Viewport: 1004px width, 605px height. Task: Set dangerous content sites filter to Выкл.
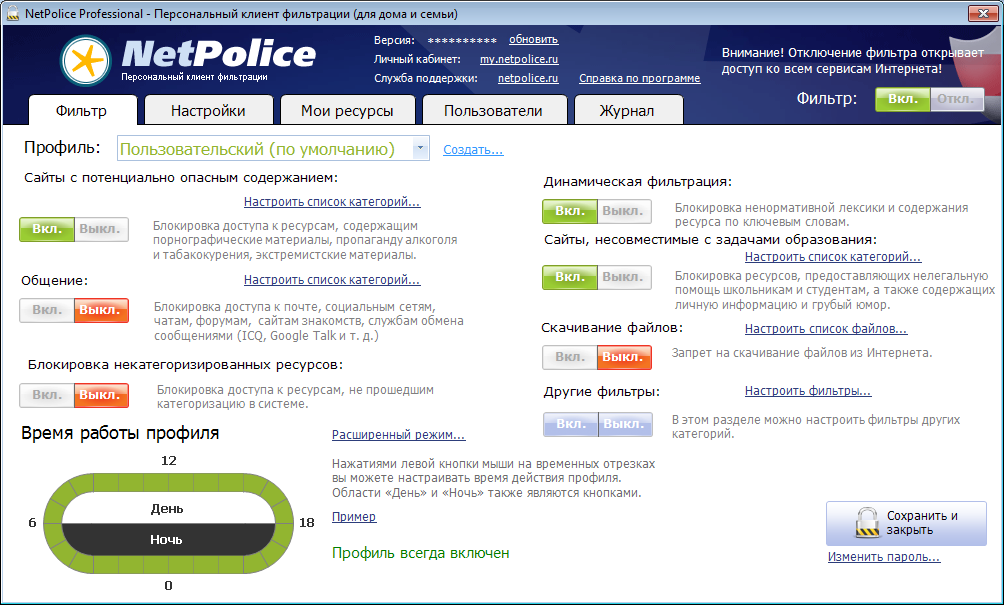tap(101, 229)
